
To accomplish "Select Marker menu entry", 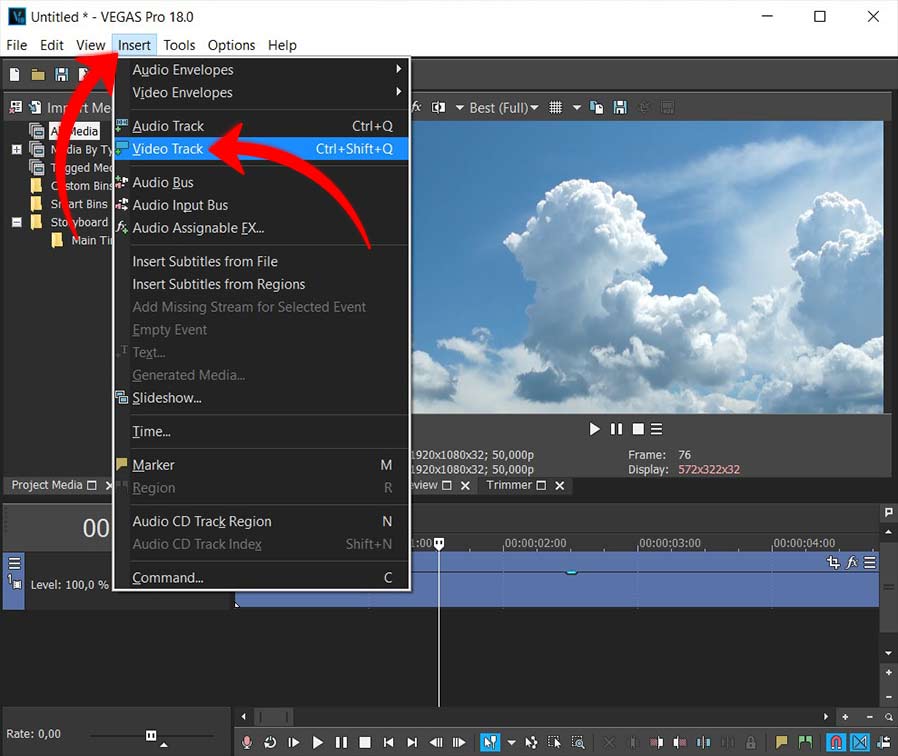I will click(262, 465).
